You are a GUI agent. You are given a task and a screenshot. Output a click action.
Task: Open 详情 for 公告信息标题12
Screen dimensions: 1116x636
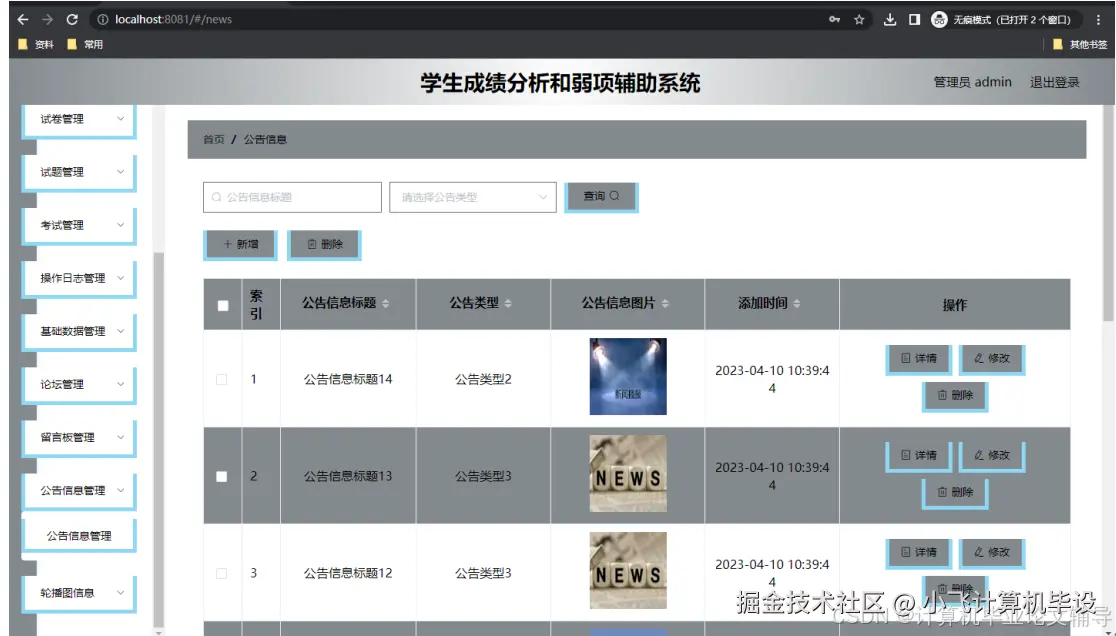click(919, 553)
